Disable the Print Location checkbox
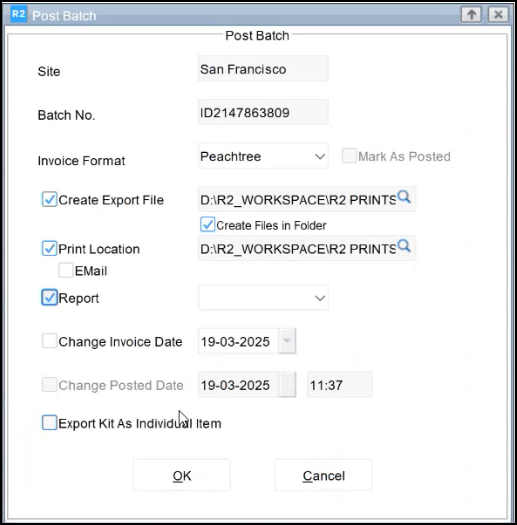 coord(49,248)
